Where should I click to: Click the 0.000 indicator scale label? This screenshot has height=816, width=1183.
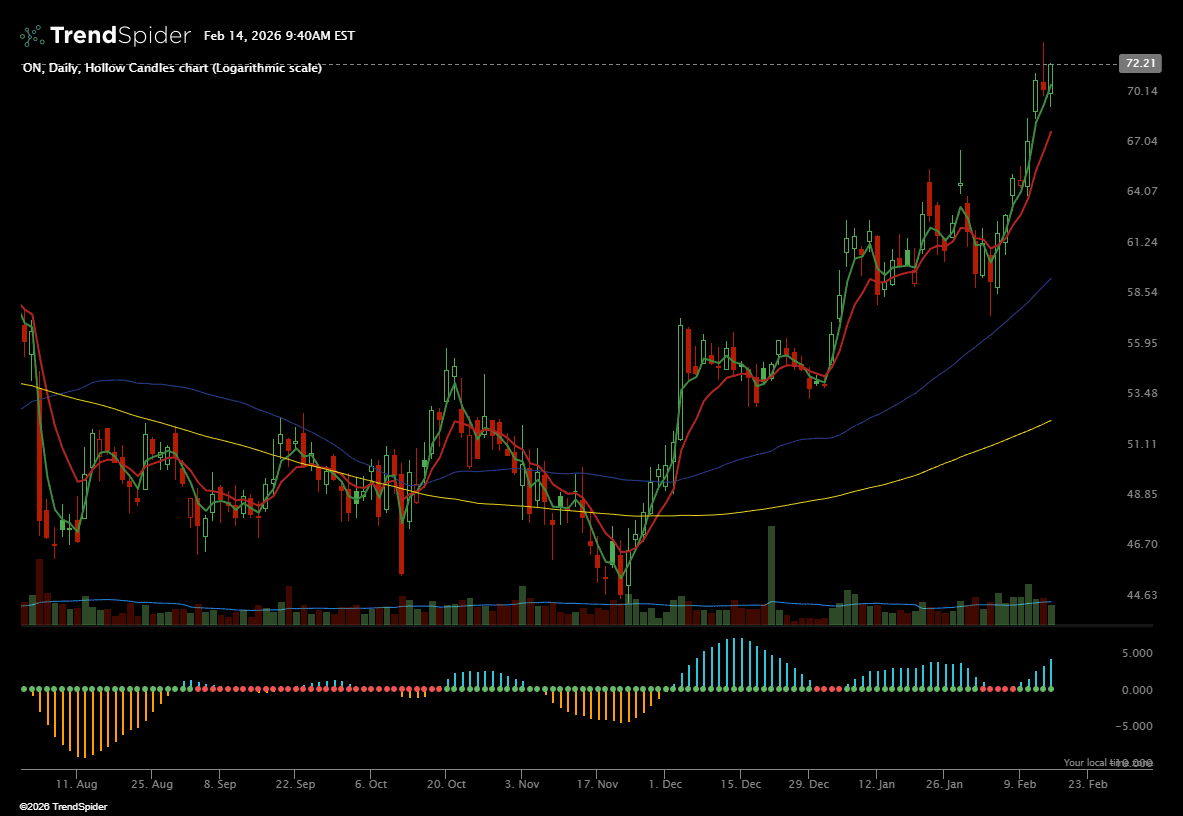pos(1135,690)
